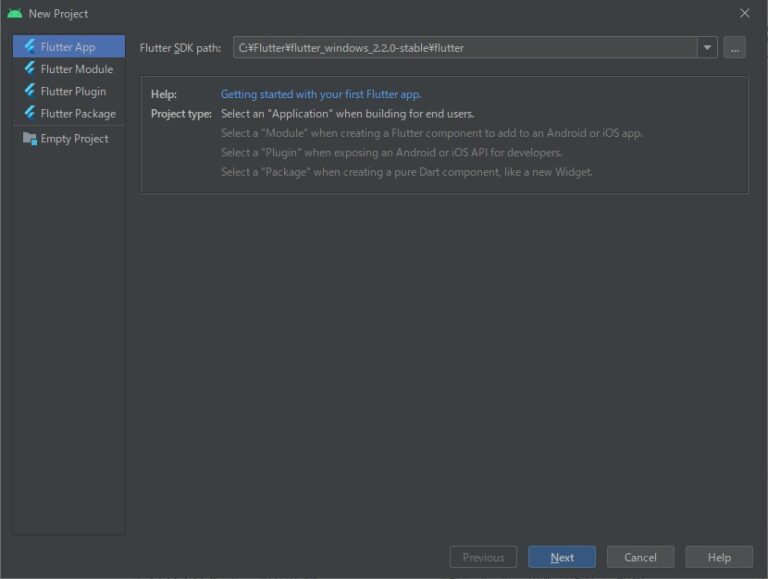Click the Android Studio logo in title bar
The height and width of the screenshot is (579, 768).
pos(15,13)
